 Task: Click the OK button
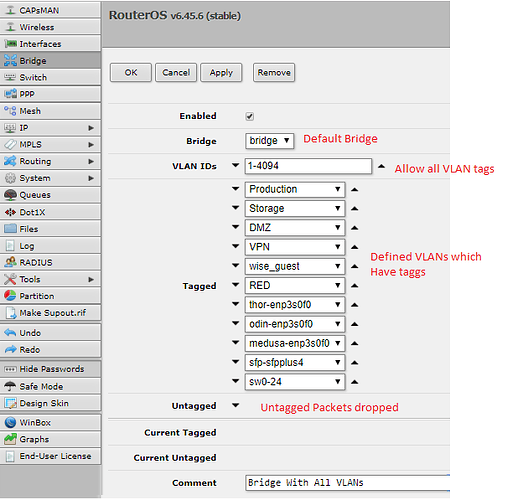131,73
